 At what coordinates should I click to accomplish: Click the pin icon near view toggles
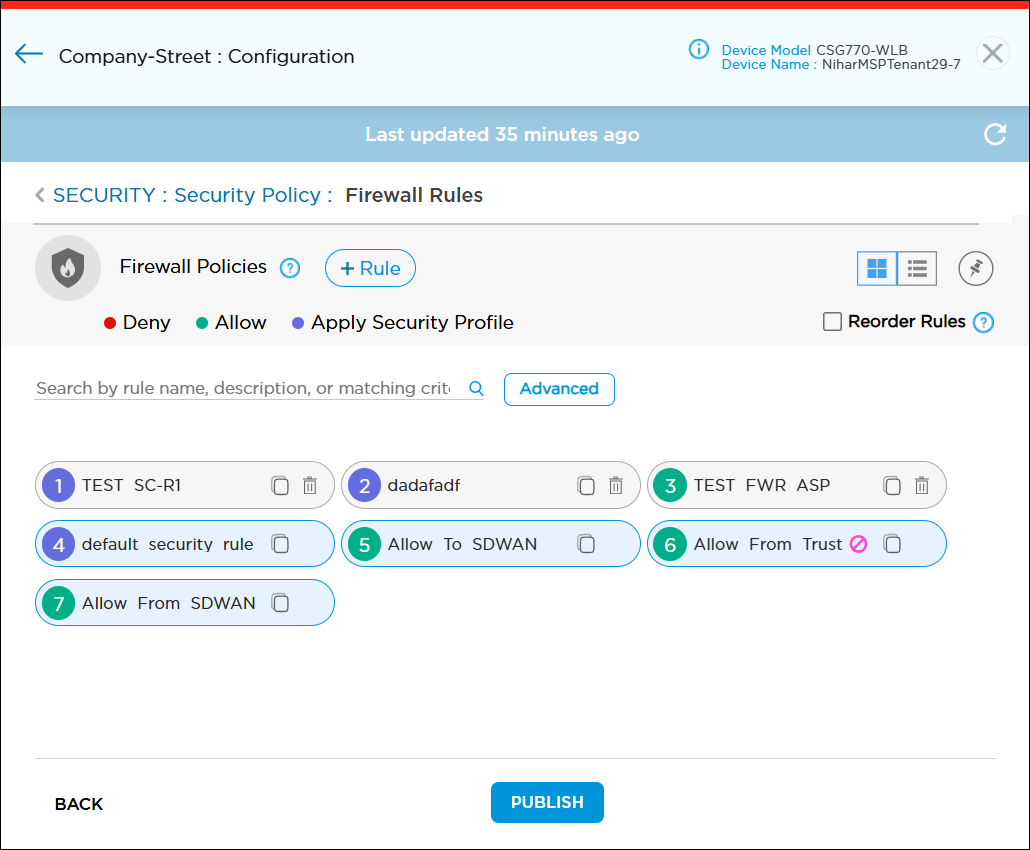(x=975, y=268)
